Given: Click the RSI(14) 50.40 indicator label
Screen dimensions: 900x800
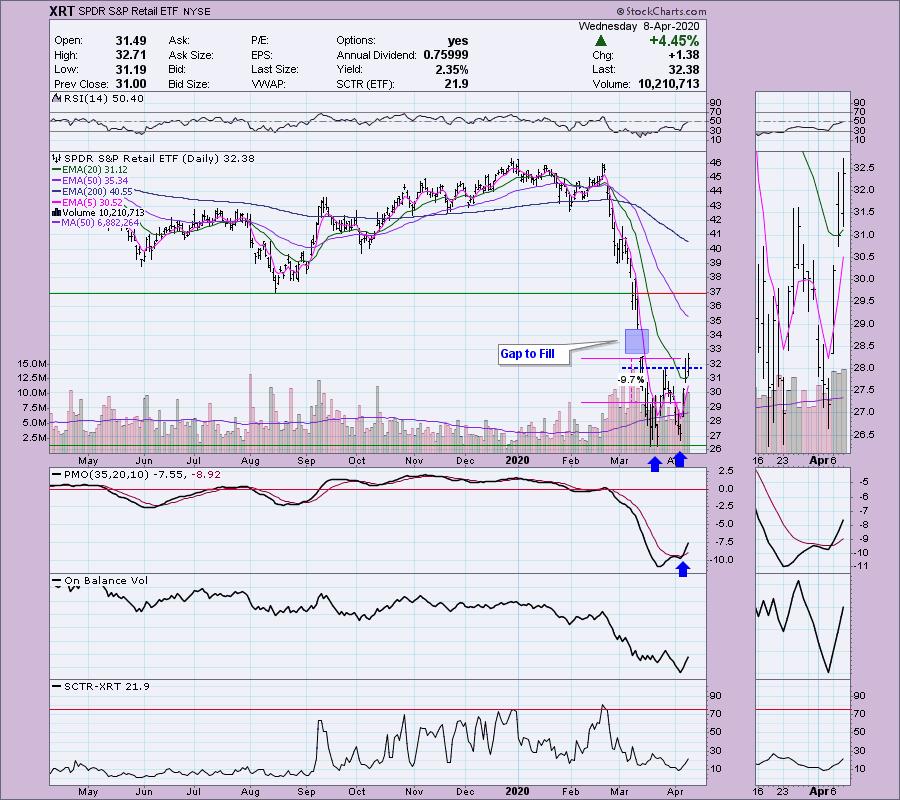Looking at the screenshot, I should pos(98,99).
